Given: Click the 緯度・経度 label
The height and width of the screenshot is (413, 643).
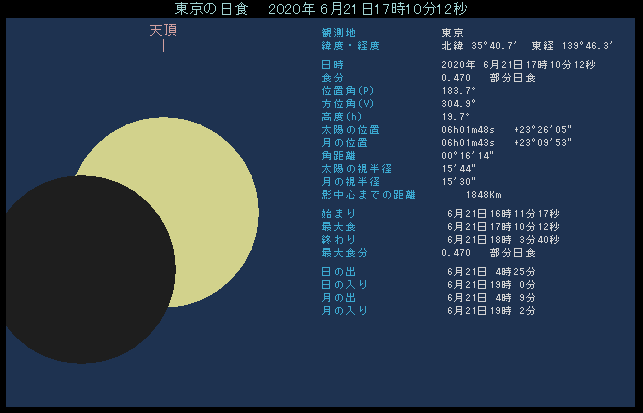Looking at the screenshot, I should click(x=344, y=46).
